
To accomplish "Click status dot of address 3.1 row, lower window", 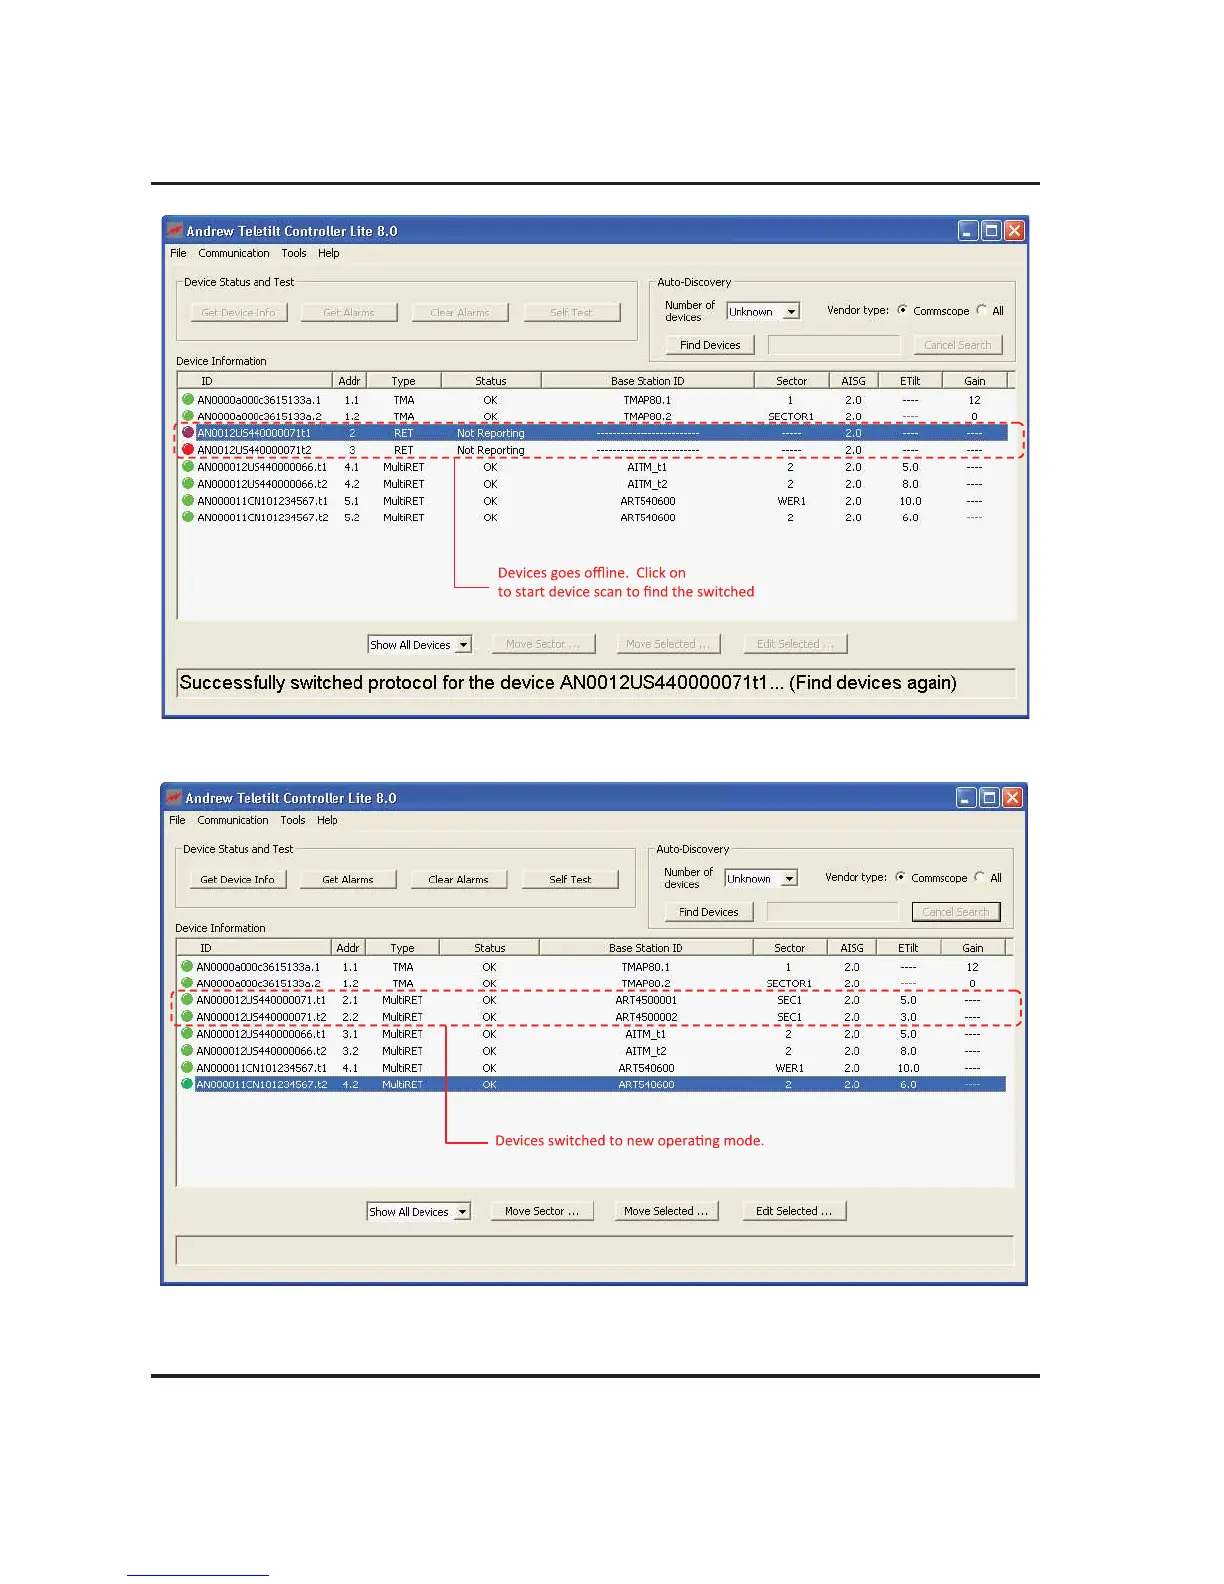I will (x=187, y=1034).
